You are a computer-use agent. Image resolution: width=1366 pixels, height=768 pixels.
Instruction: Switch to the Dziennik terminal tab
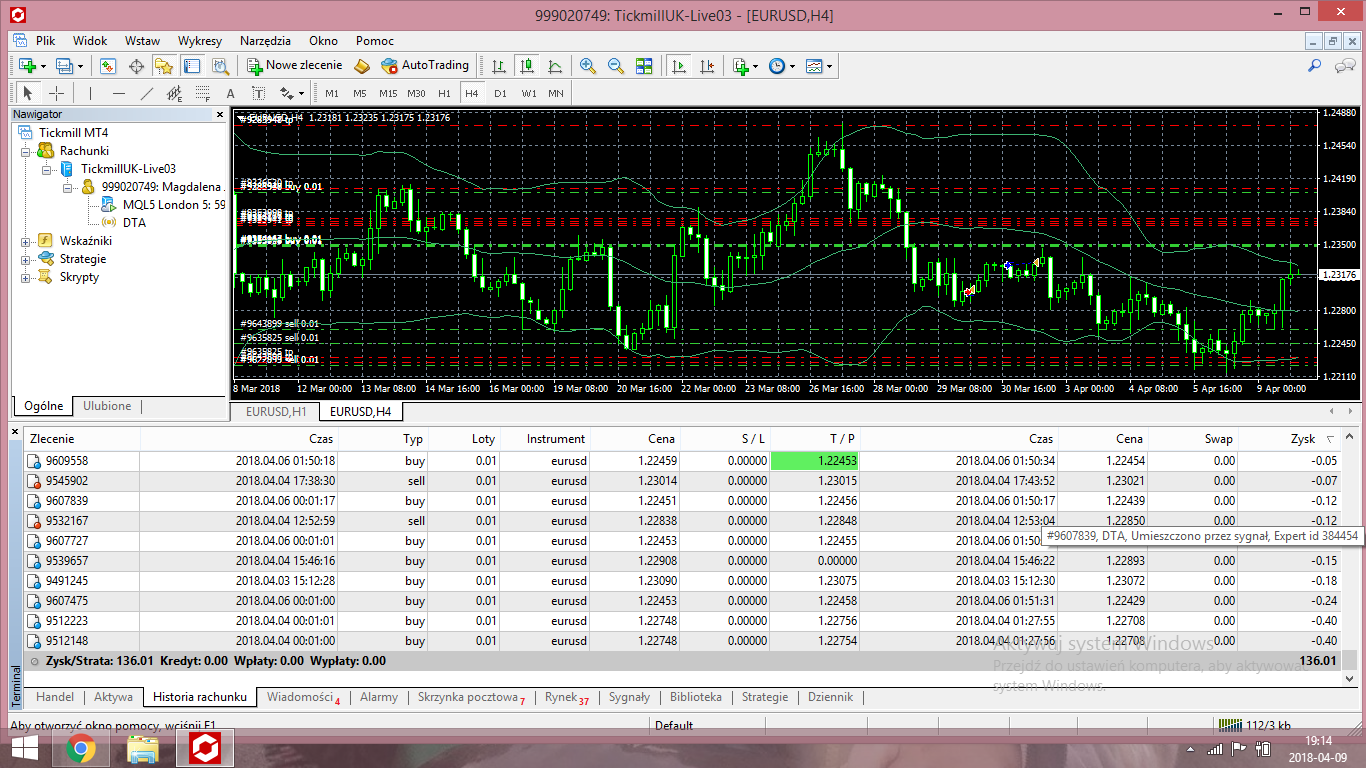(x=830, y=697)
